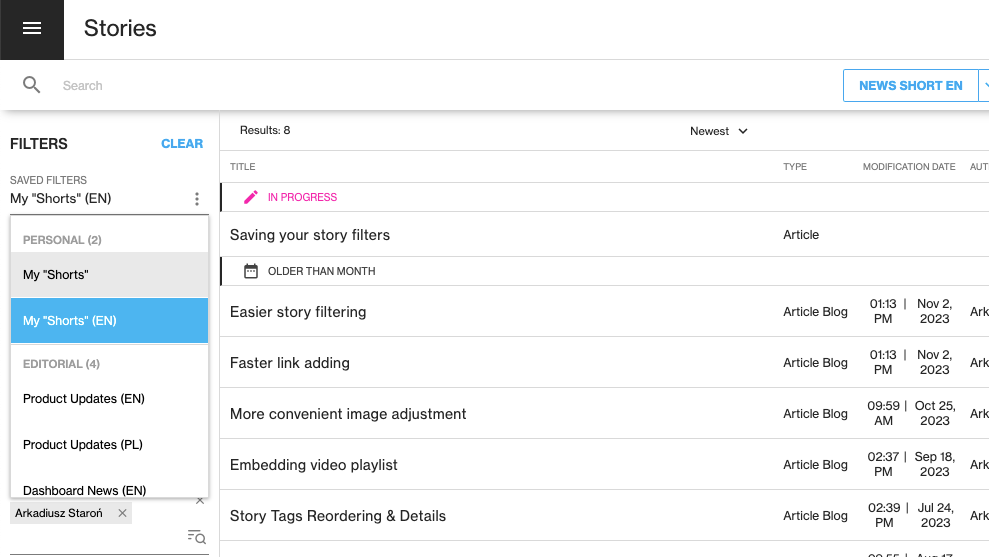Click Article Blog type of Easier story filtering
The width and height of the screenshot is (989, 557).
pyautogui.click(x=815, y=312)
